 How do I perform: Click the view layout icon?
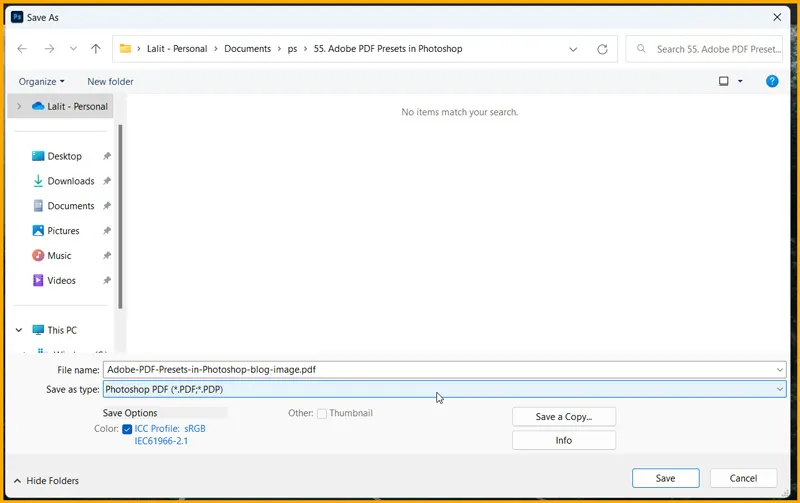tap(724, 81)
